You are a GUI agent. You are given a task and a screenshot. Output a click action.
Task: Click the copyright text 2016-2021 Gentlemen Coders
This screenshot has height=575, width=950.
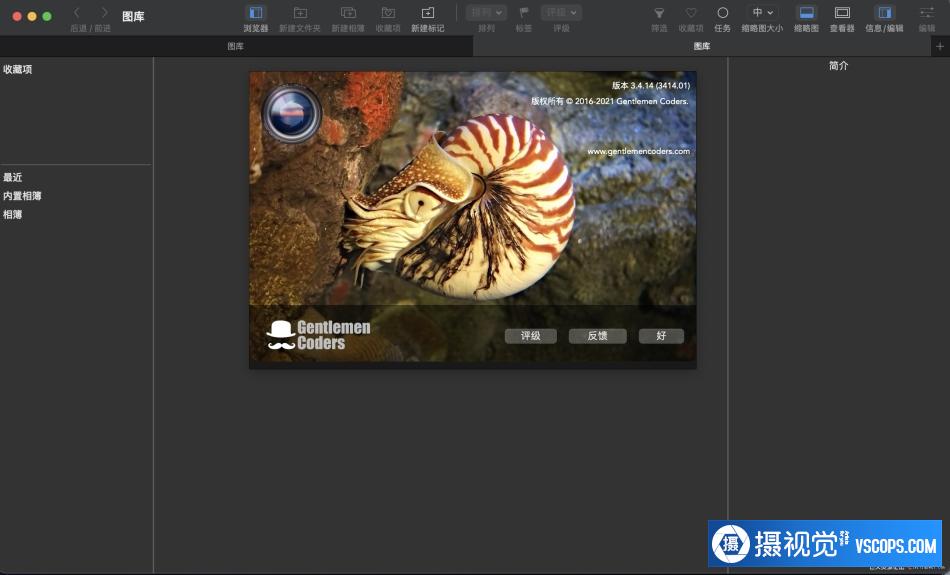(x=610, y=101)
